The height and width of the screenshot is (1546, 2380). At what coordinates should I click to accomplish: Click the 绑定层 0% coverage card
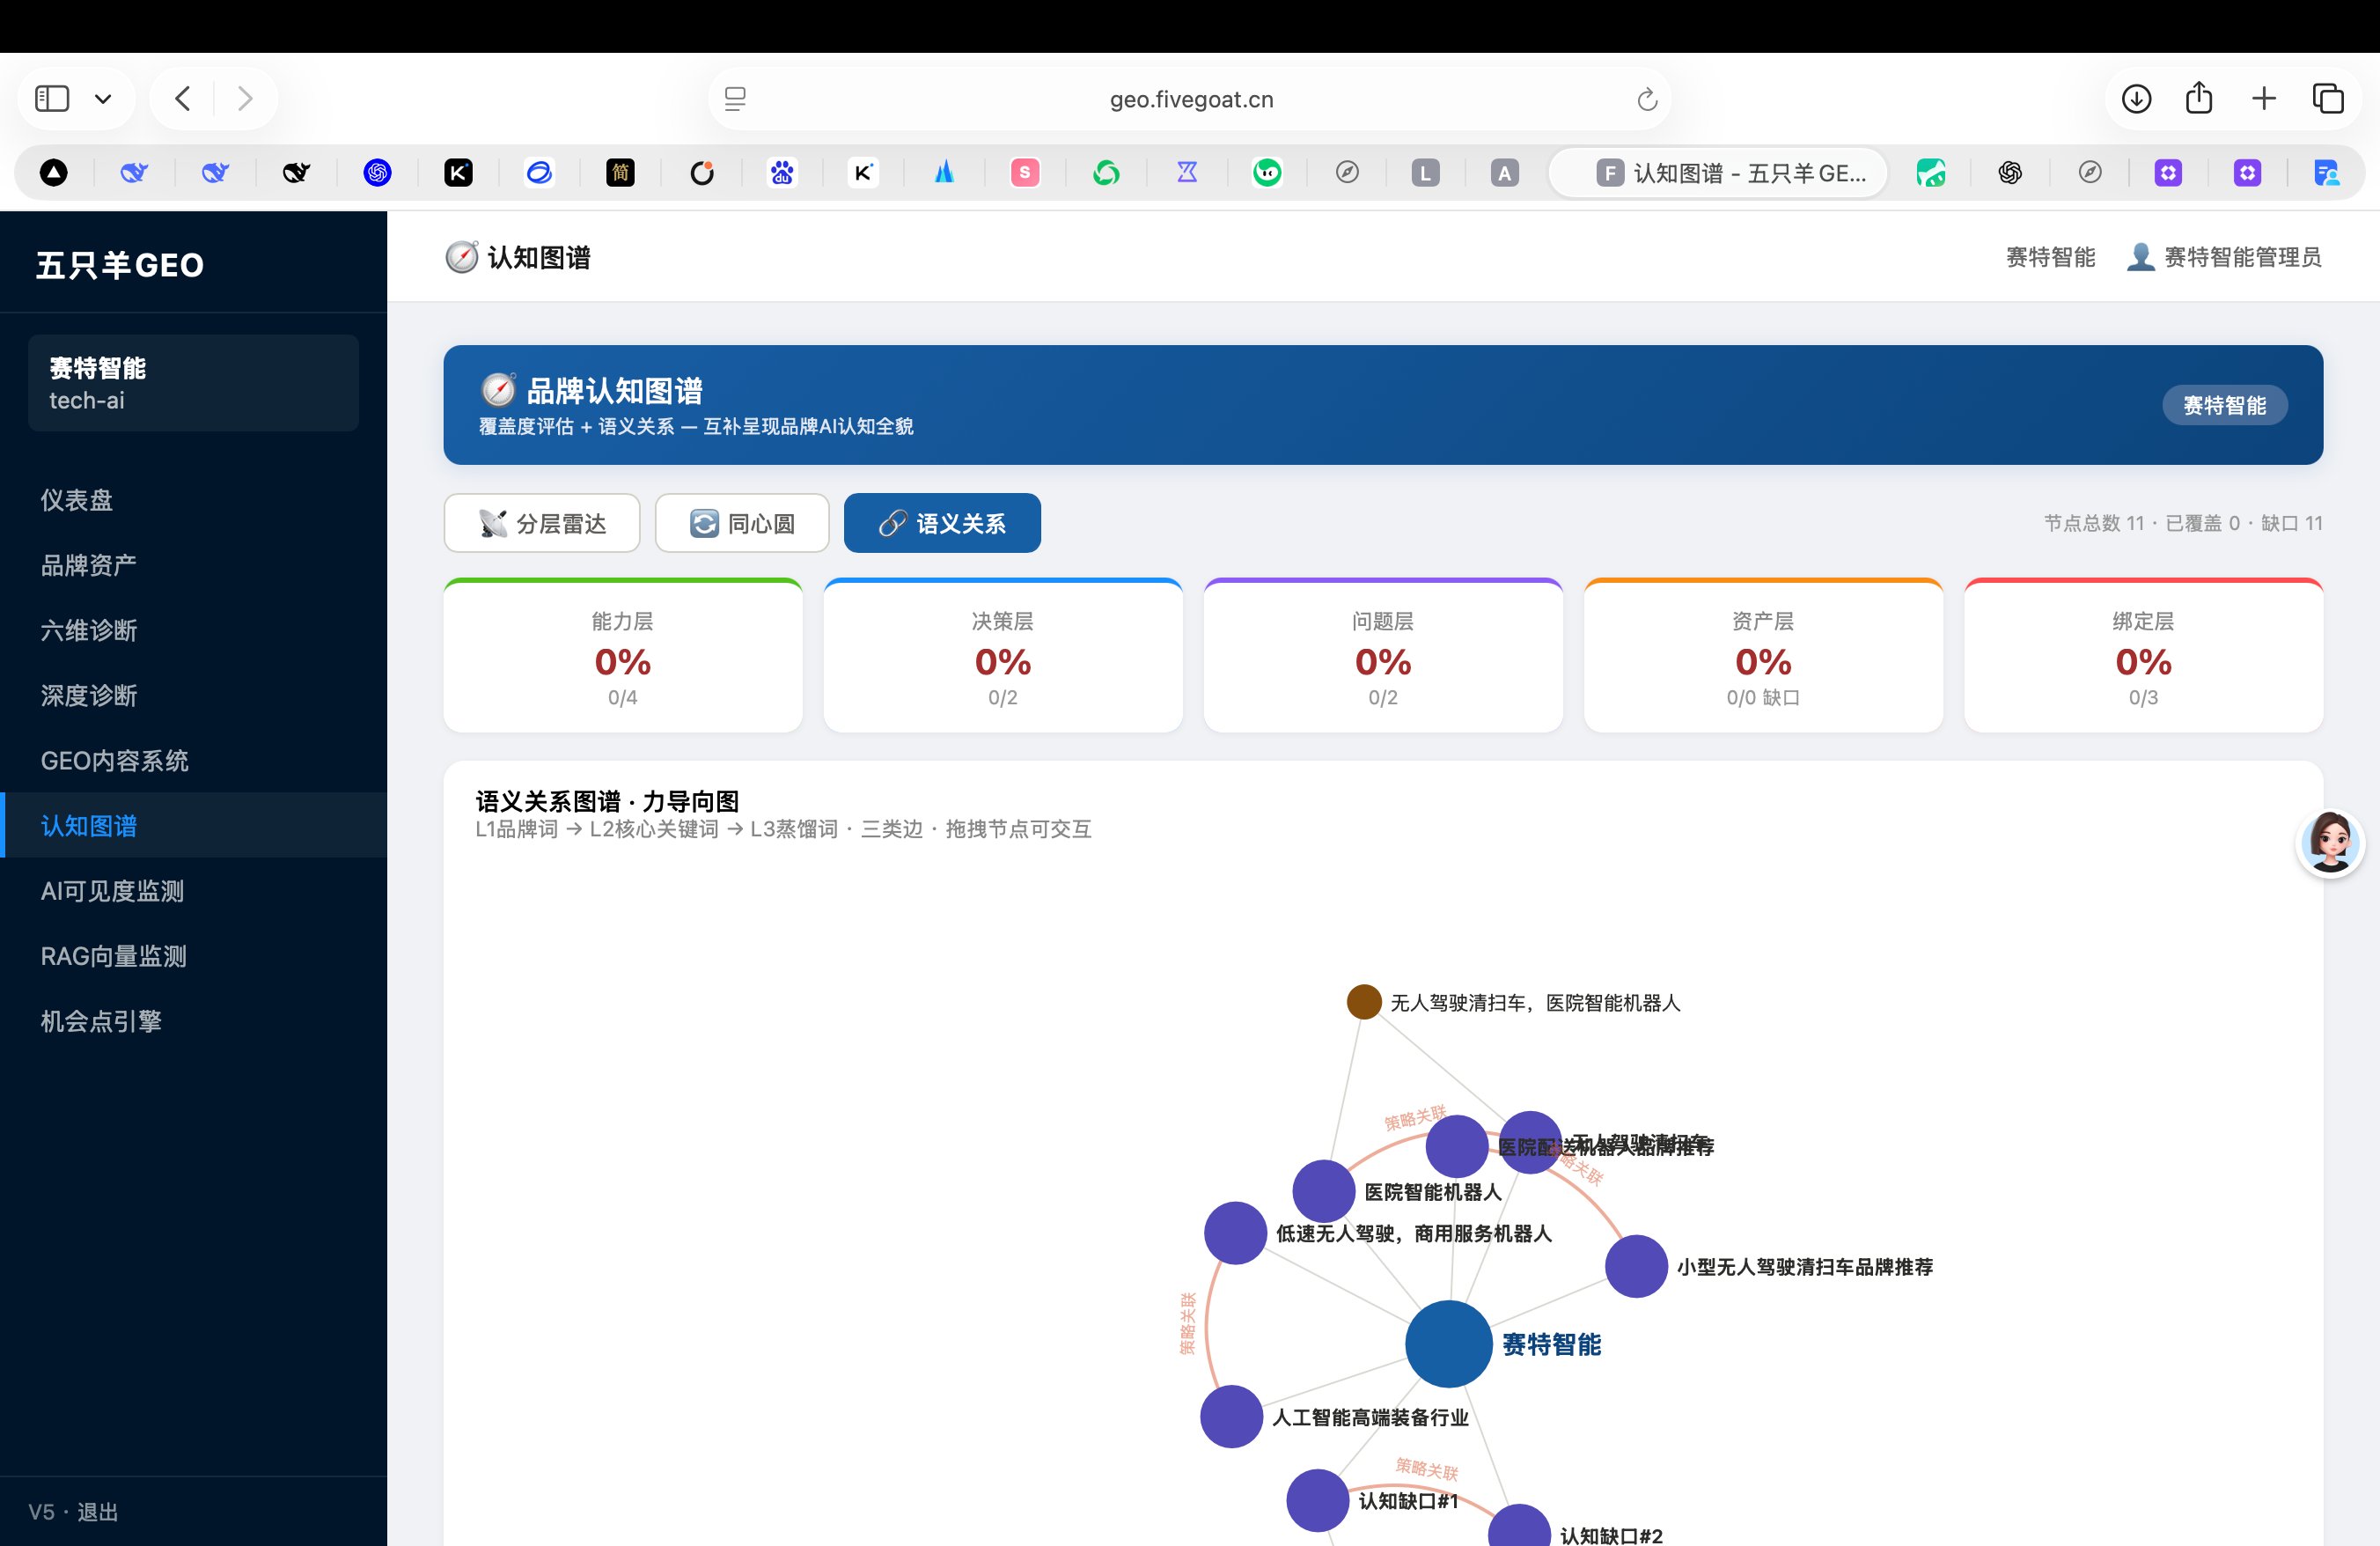click(2143, 655)
